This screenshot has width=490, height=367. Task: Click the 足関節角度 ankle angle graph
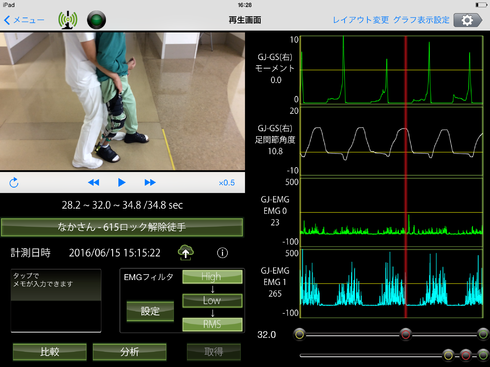tap(392, 141)
